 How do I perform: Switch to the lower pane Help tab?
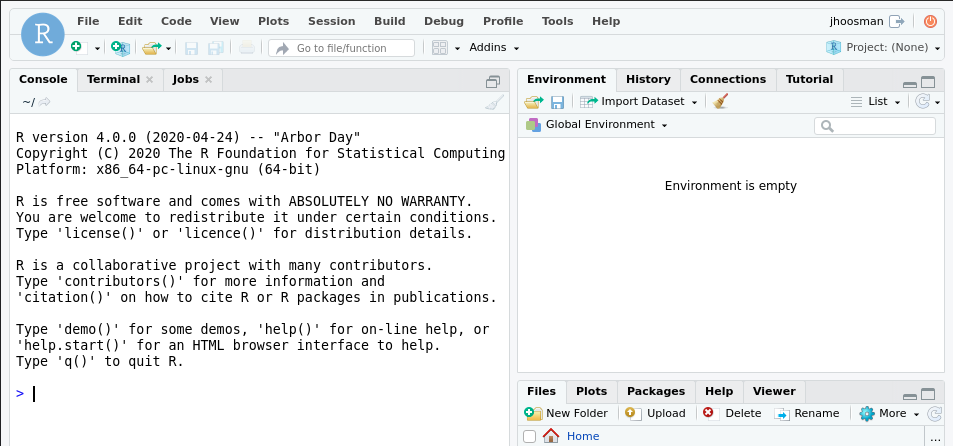tap(719, 391)
